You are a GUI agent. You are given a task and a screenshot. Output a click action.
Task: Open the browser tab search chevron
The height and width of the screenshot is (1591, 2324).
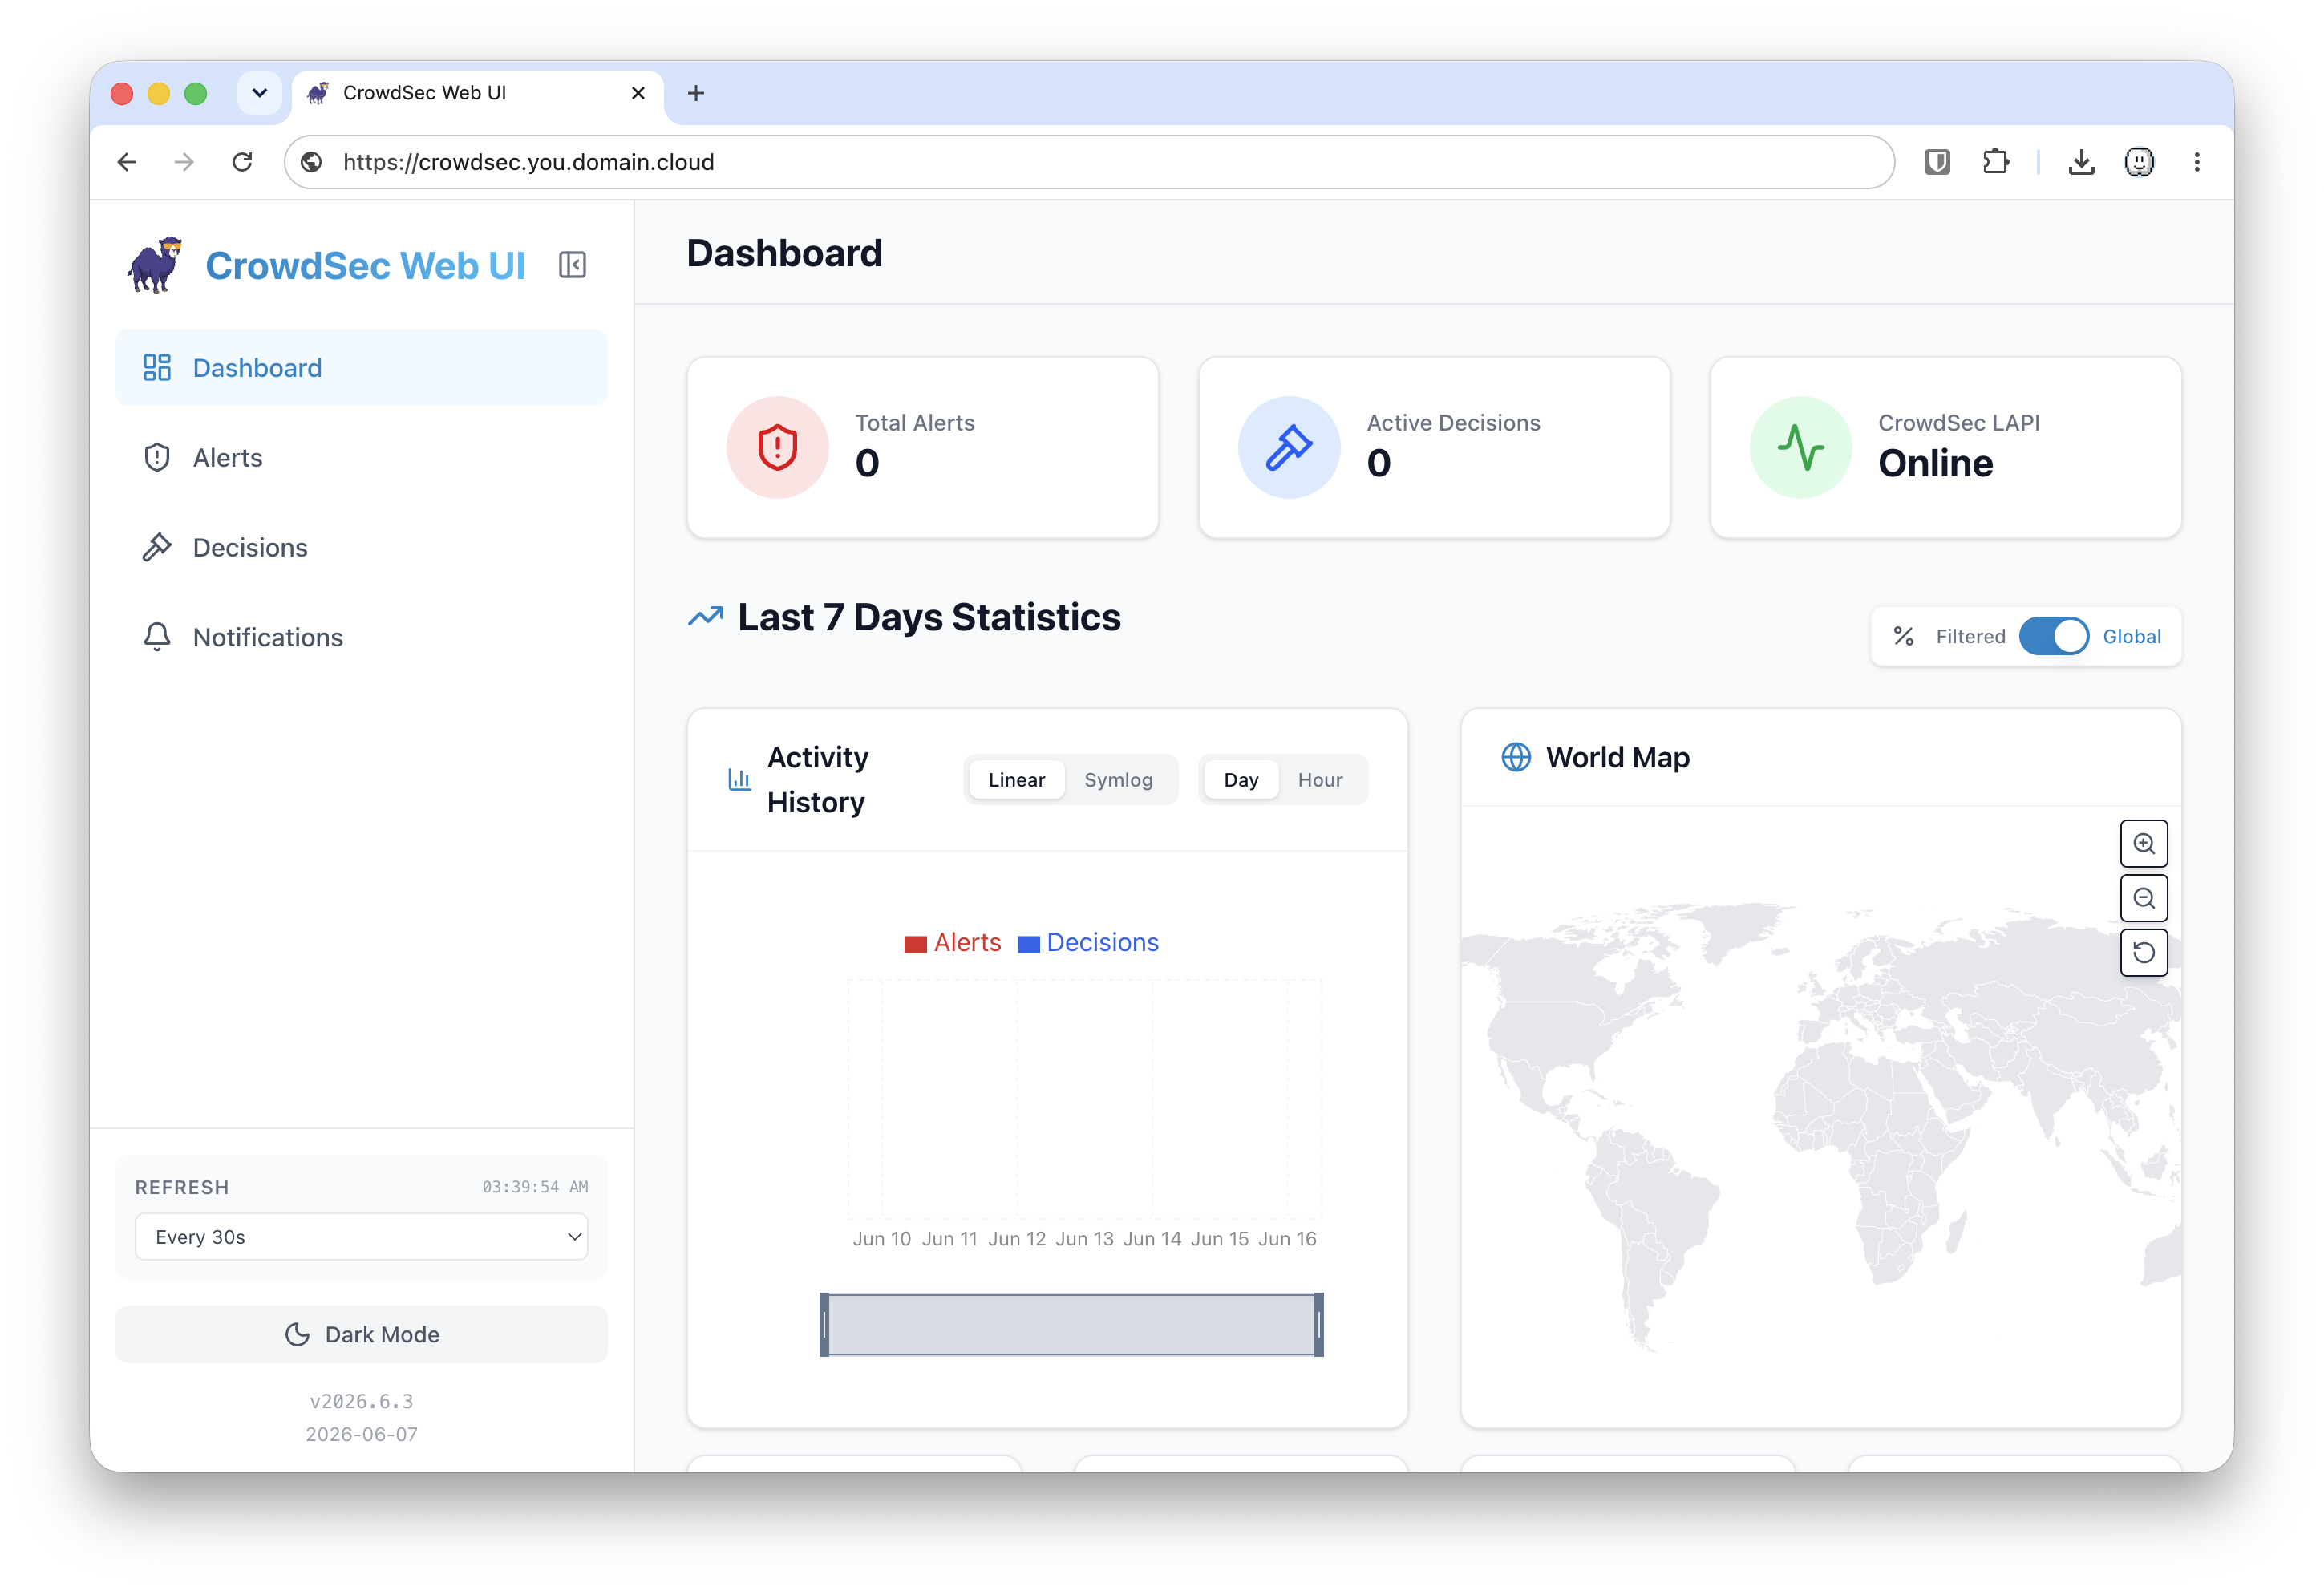259,93
